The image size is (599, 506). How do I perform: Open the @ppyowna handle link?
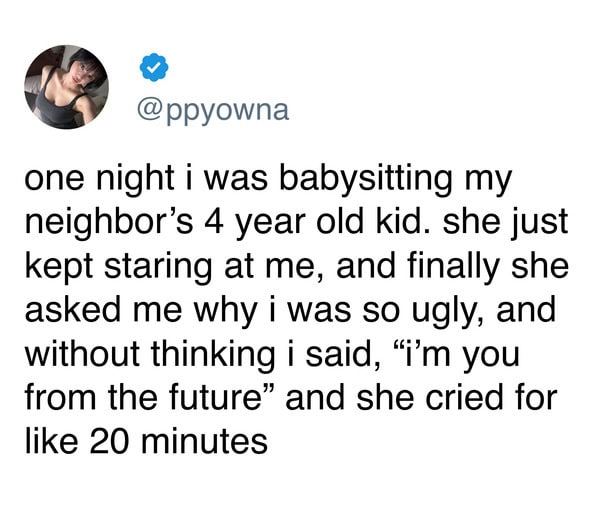pos(213,112)
